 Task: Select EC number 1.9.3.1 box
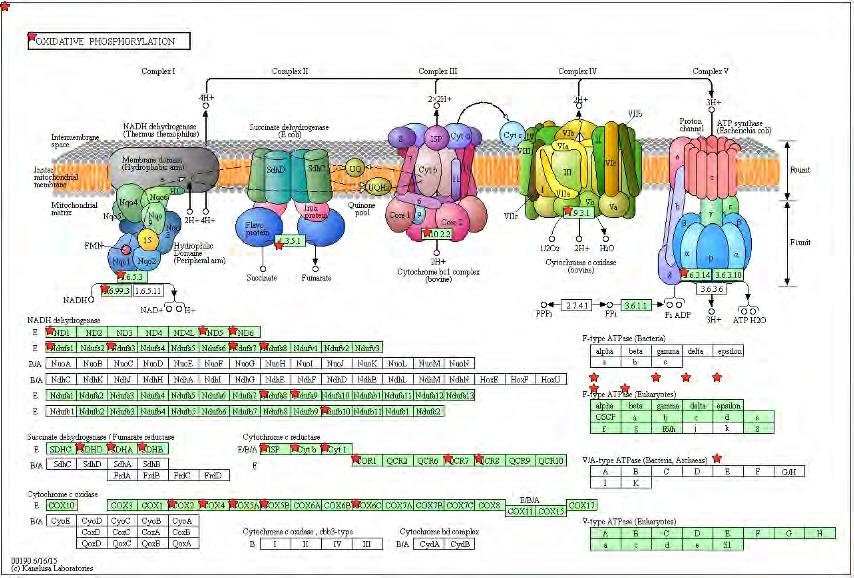coord(579,212)
